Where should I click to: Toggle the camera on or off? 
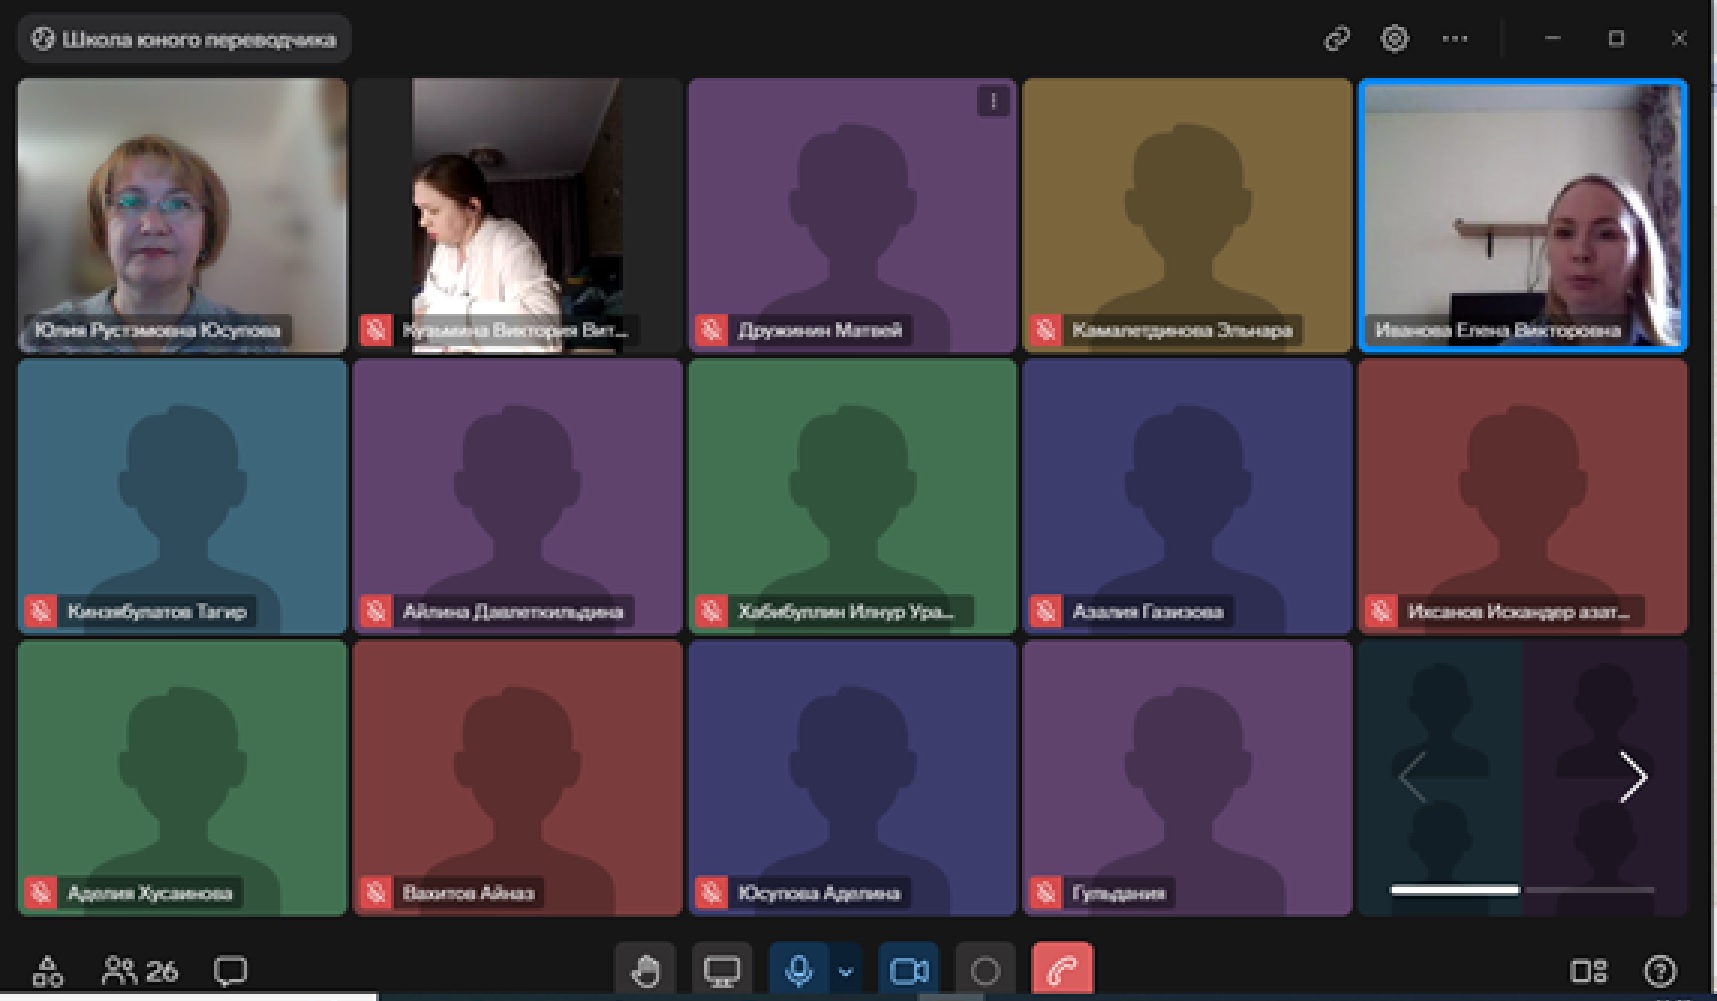[908, 970]
